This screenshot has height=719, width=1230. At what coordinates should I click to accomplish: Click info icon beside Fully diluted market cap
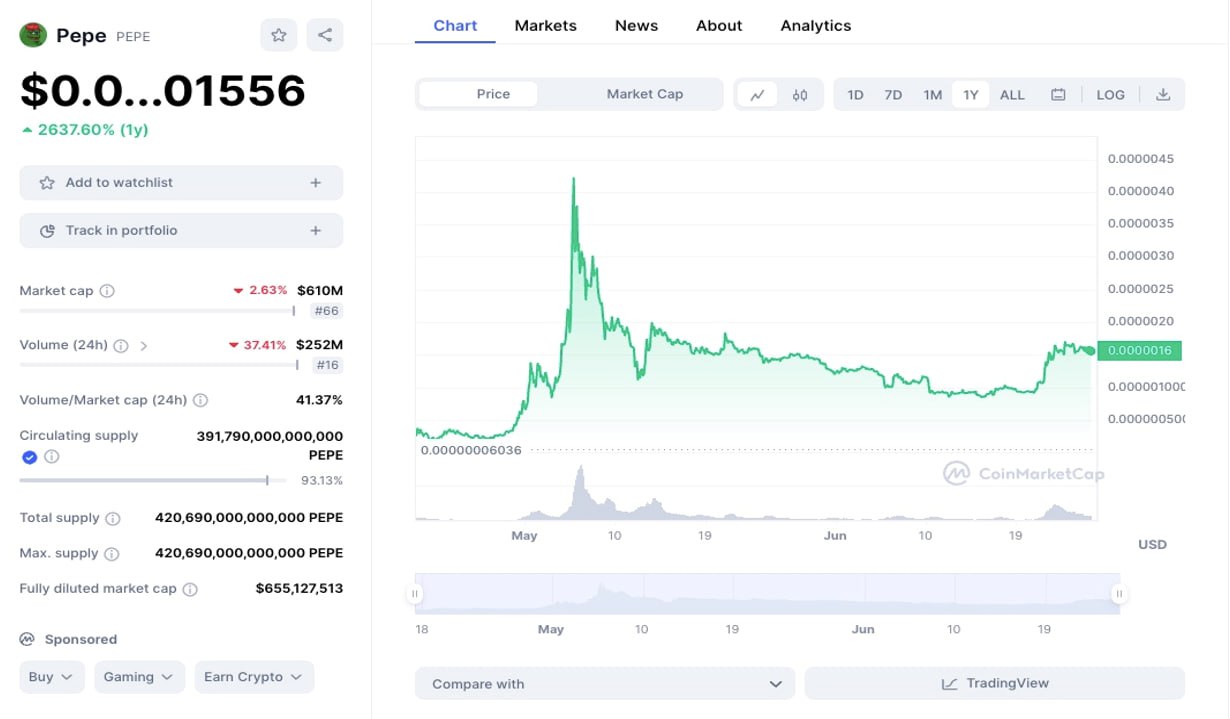190,589
